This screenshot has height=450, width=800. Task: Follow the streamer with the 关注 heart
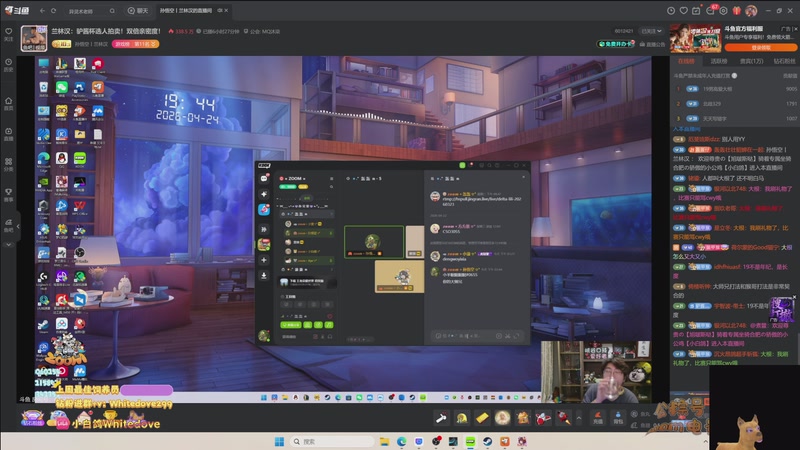click(9, 34)
